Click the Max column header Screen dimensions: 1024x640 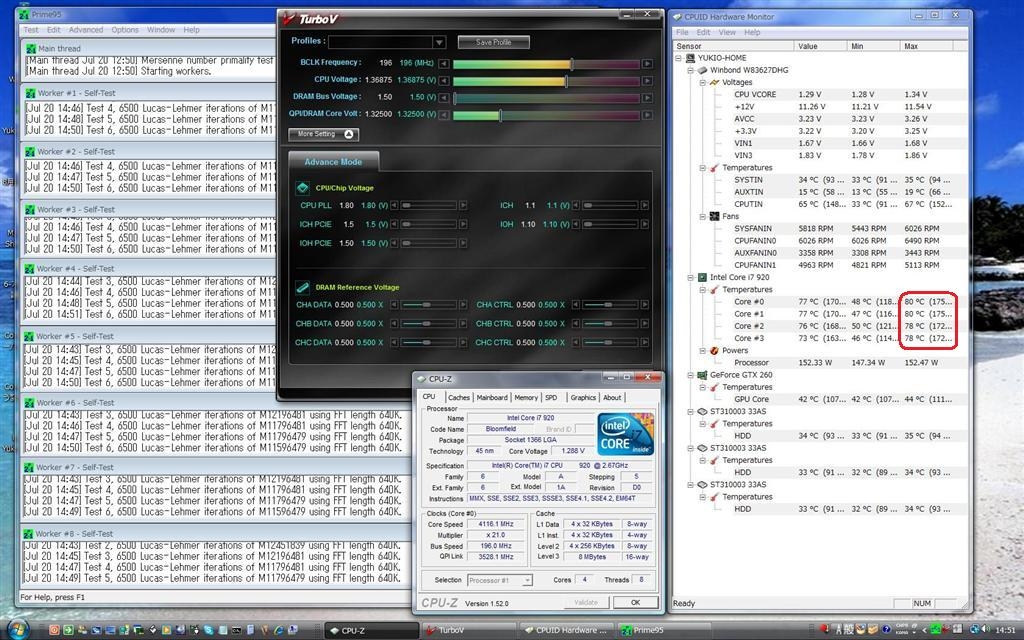click(x=927, y=46)
